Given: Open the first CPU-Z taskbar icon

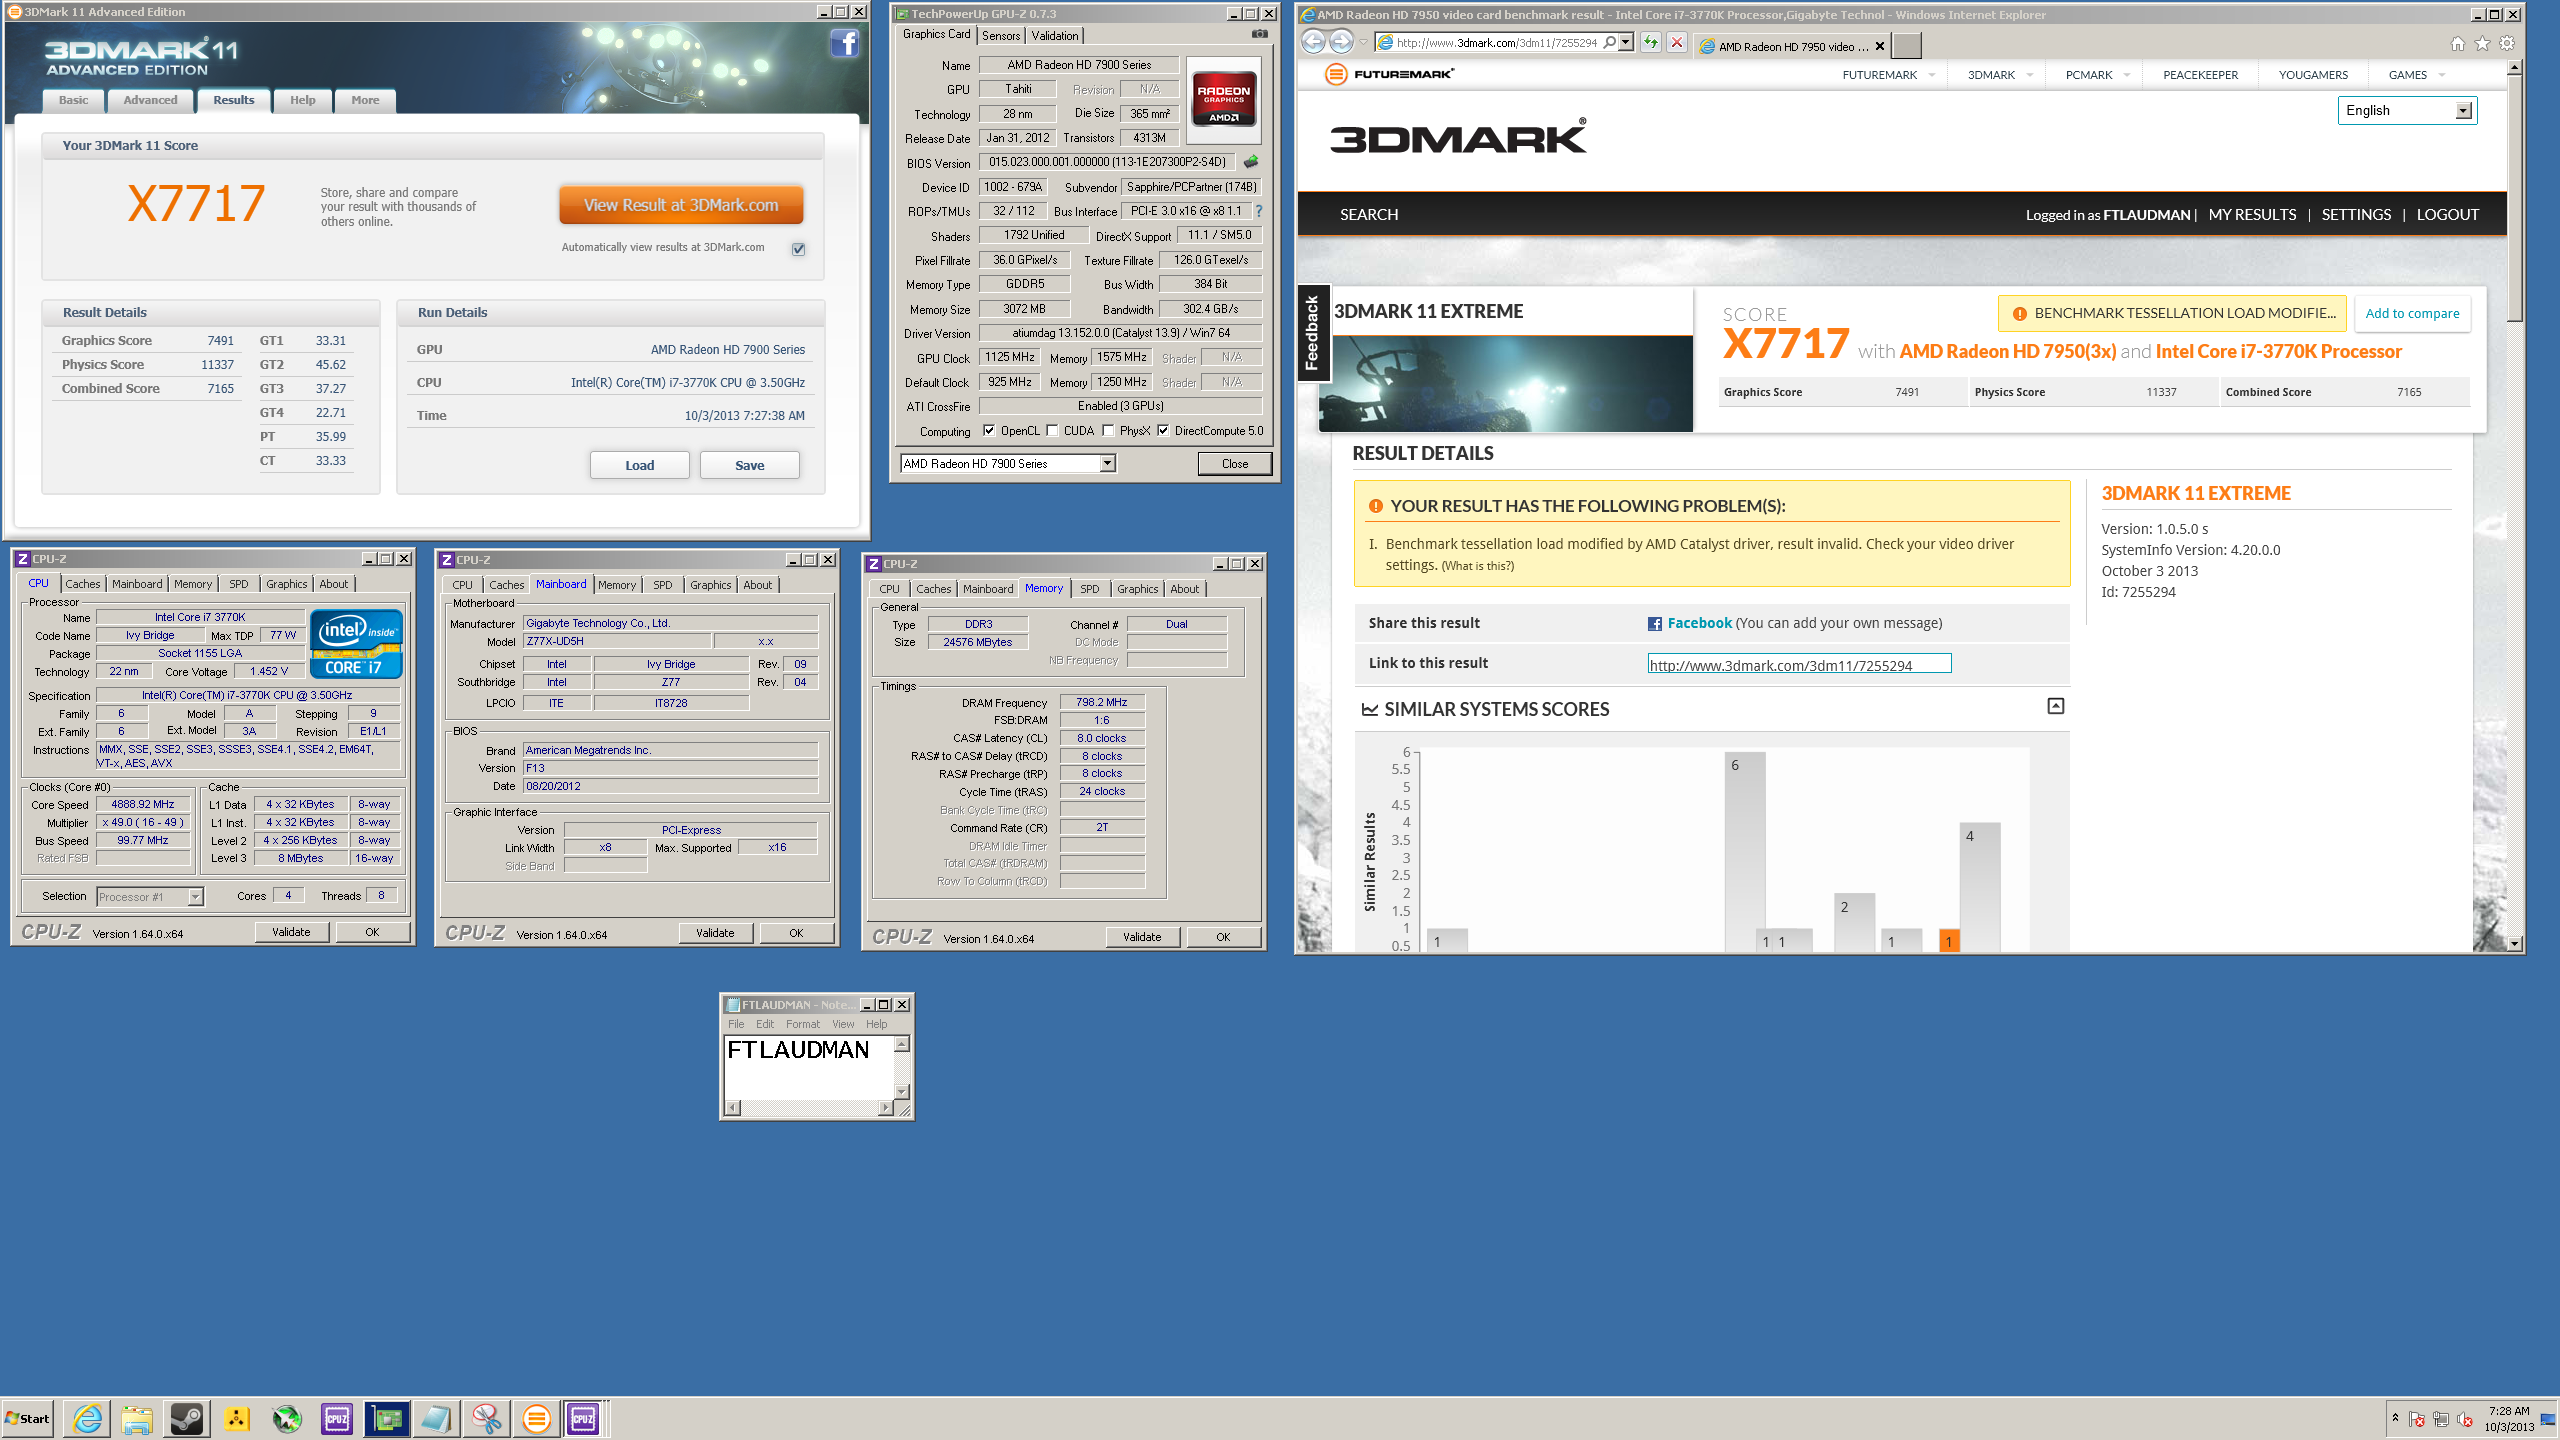Looking at the screenshot, I should tap(337, 1418).
